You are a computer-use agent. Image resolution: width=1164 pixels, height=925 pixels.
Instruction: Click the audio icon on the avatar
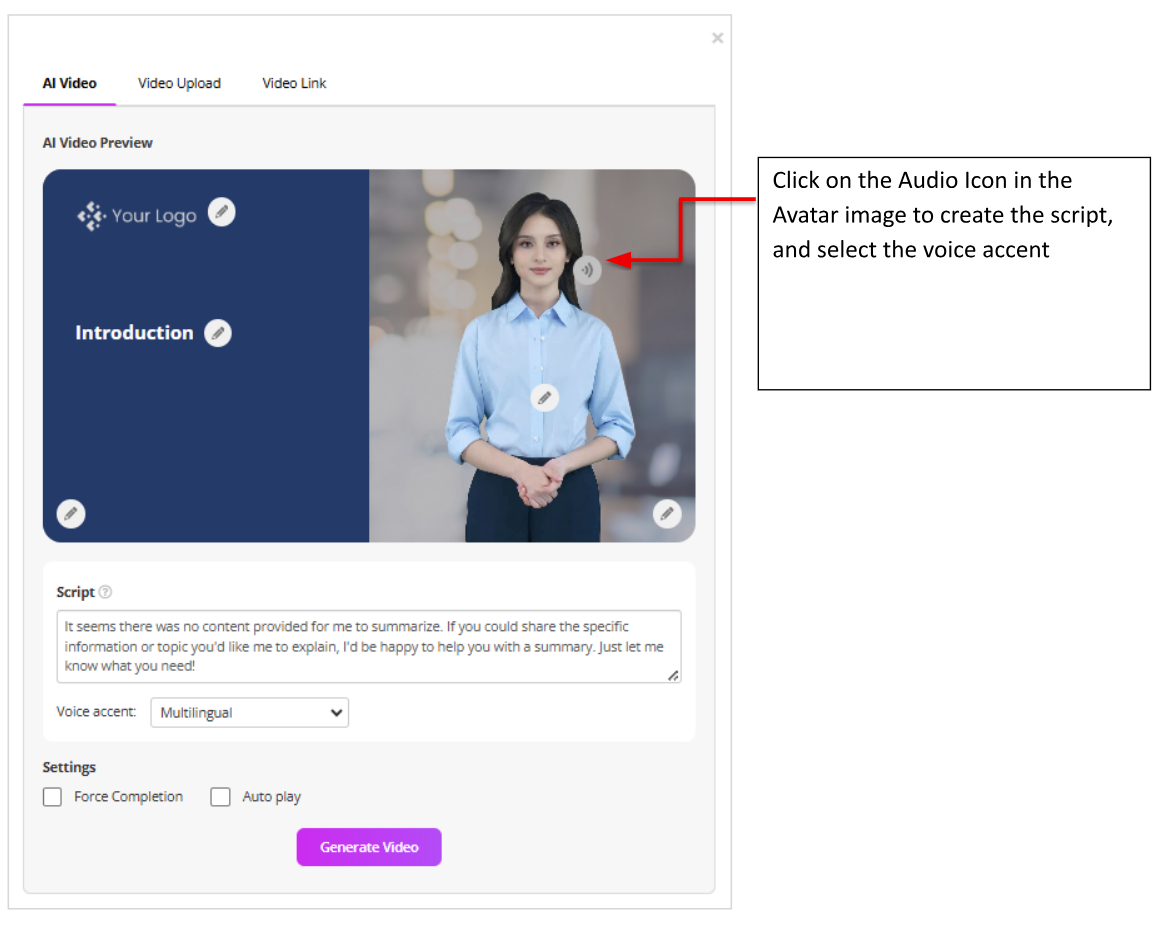[x=587, y=269]
